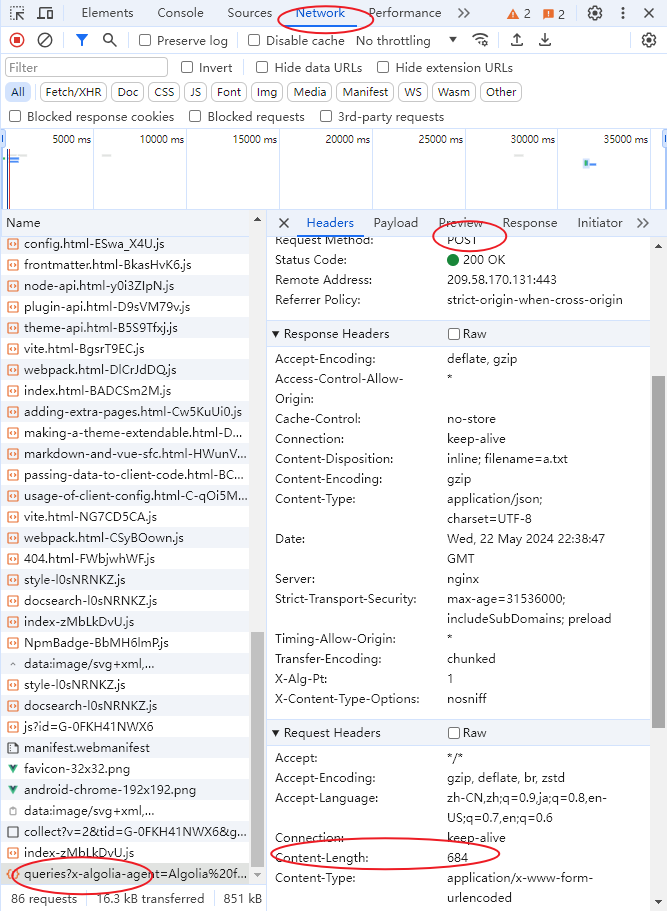Clear the network log
Screen dimensions: 667x911
pos(45,40)
